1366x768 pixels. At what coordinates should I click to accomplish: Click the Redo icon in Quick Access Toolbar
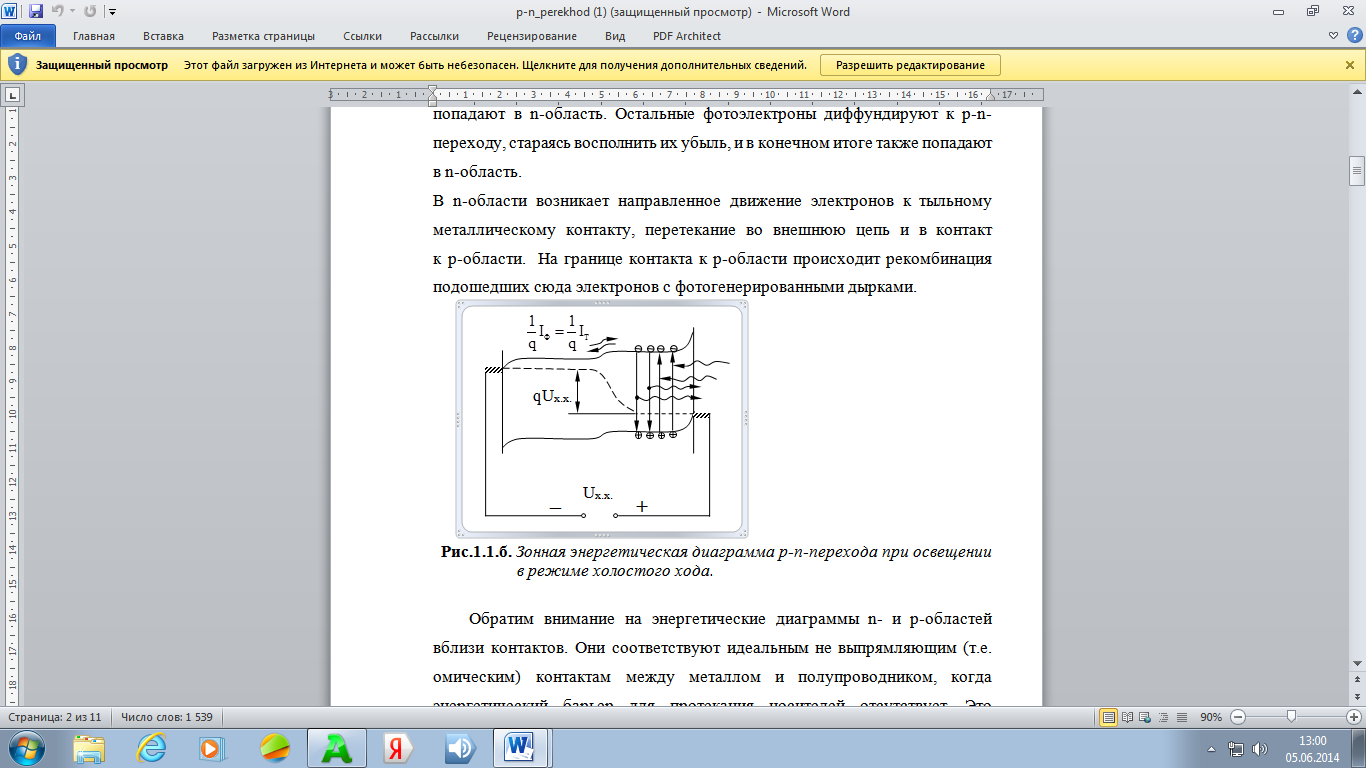(90, 11)
